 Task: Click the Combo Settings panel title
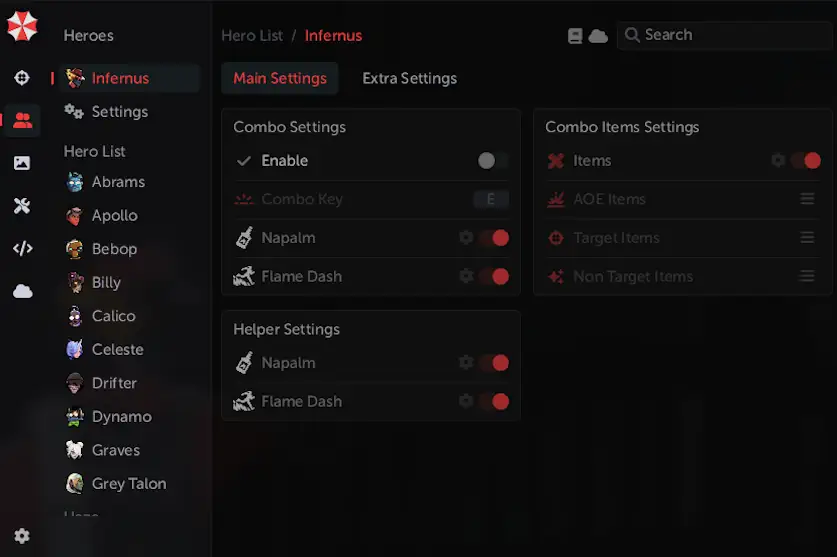pyautogui.click(x=289, y=127)
